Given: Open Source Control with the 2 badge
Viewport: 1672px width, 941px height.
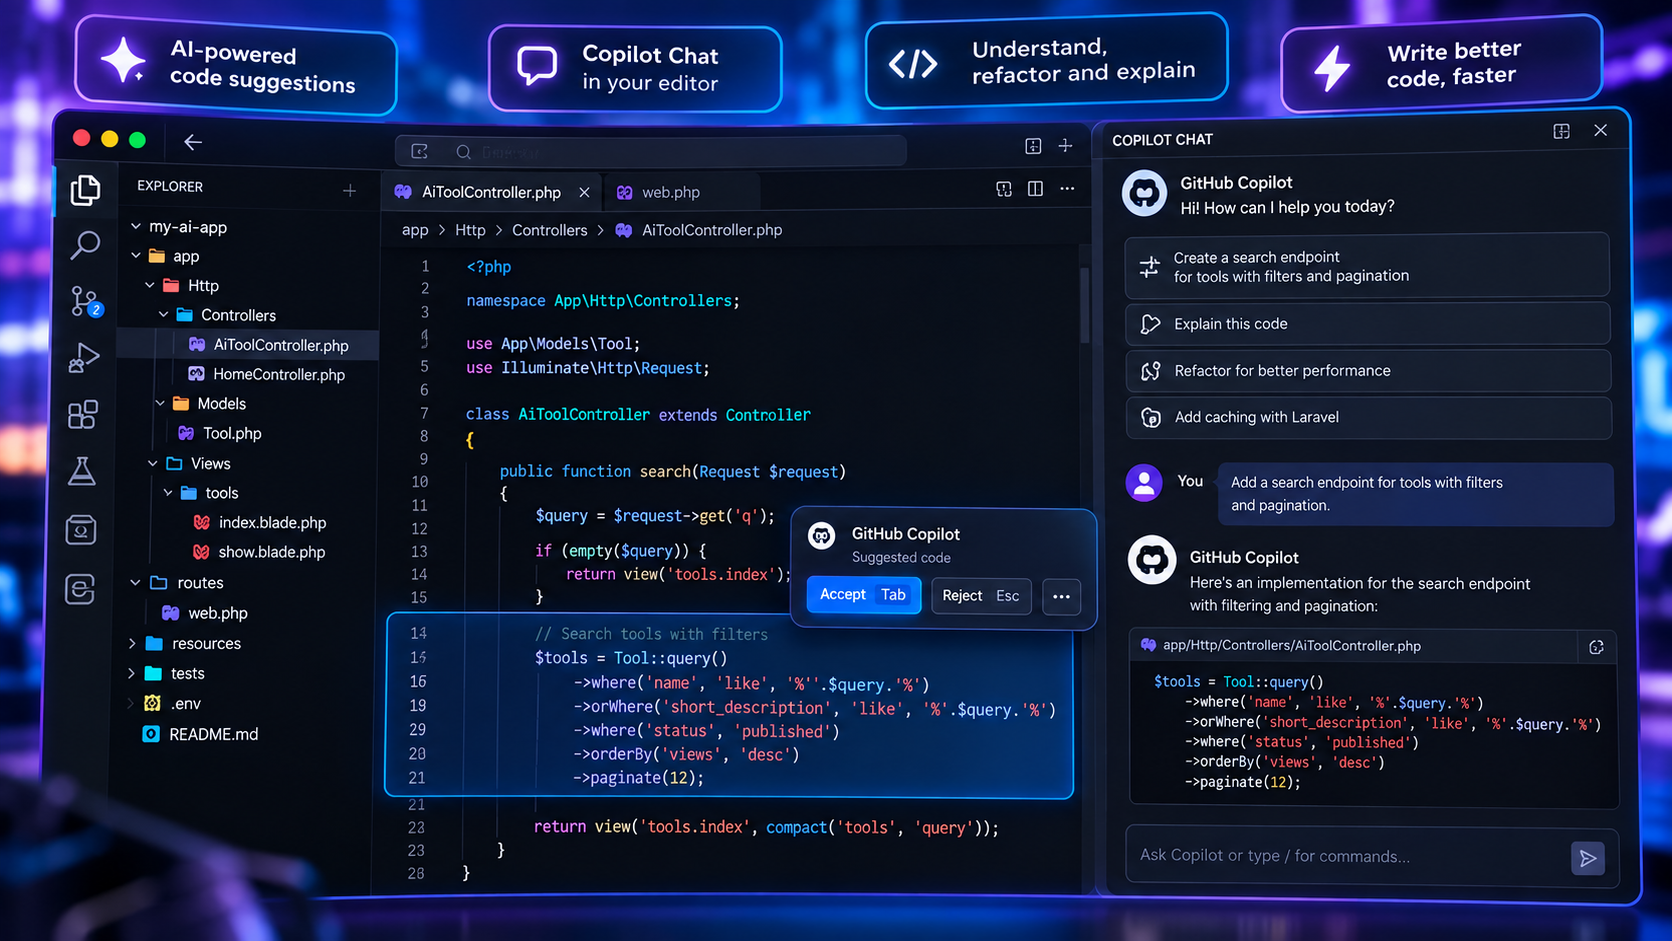Looking at the screenshot, I should (86, 300).
